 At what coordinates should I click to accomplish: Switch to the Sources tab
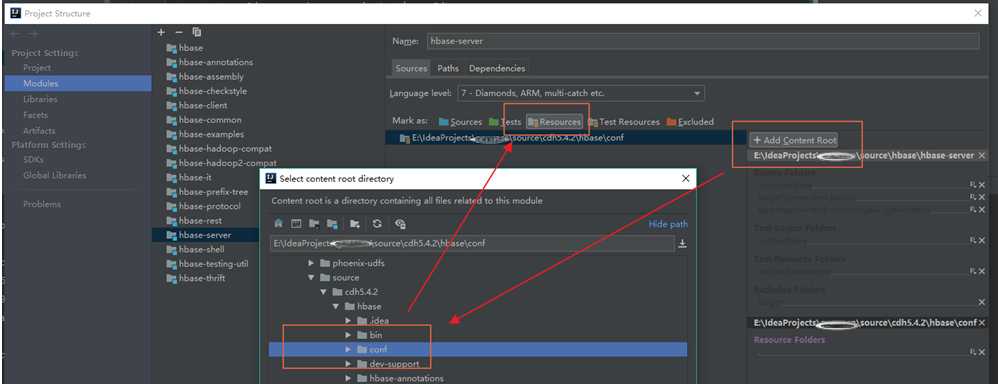pyautogui.click(x=411, y=68)
